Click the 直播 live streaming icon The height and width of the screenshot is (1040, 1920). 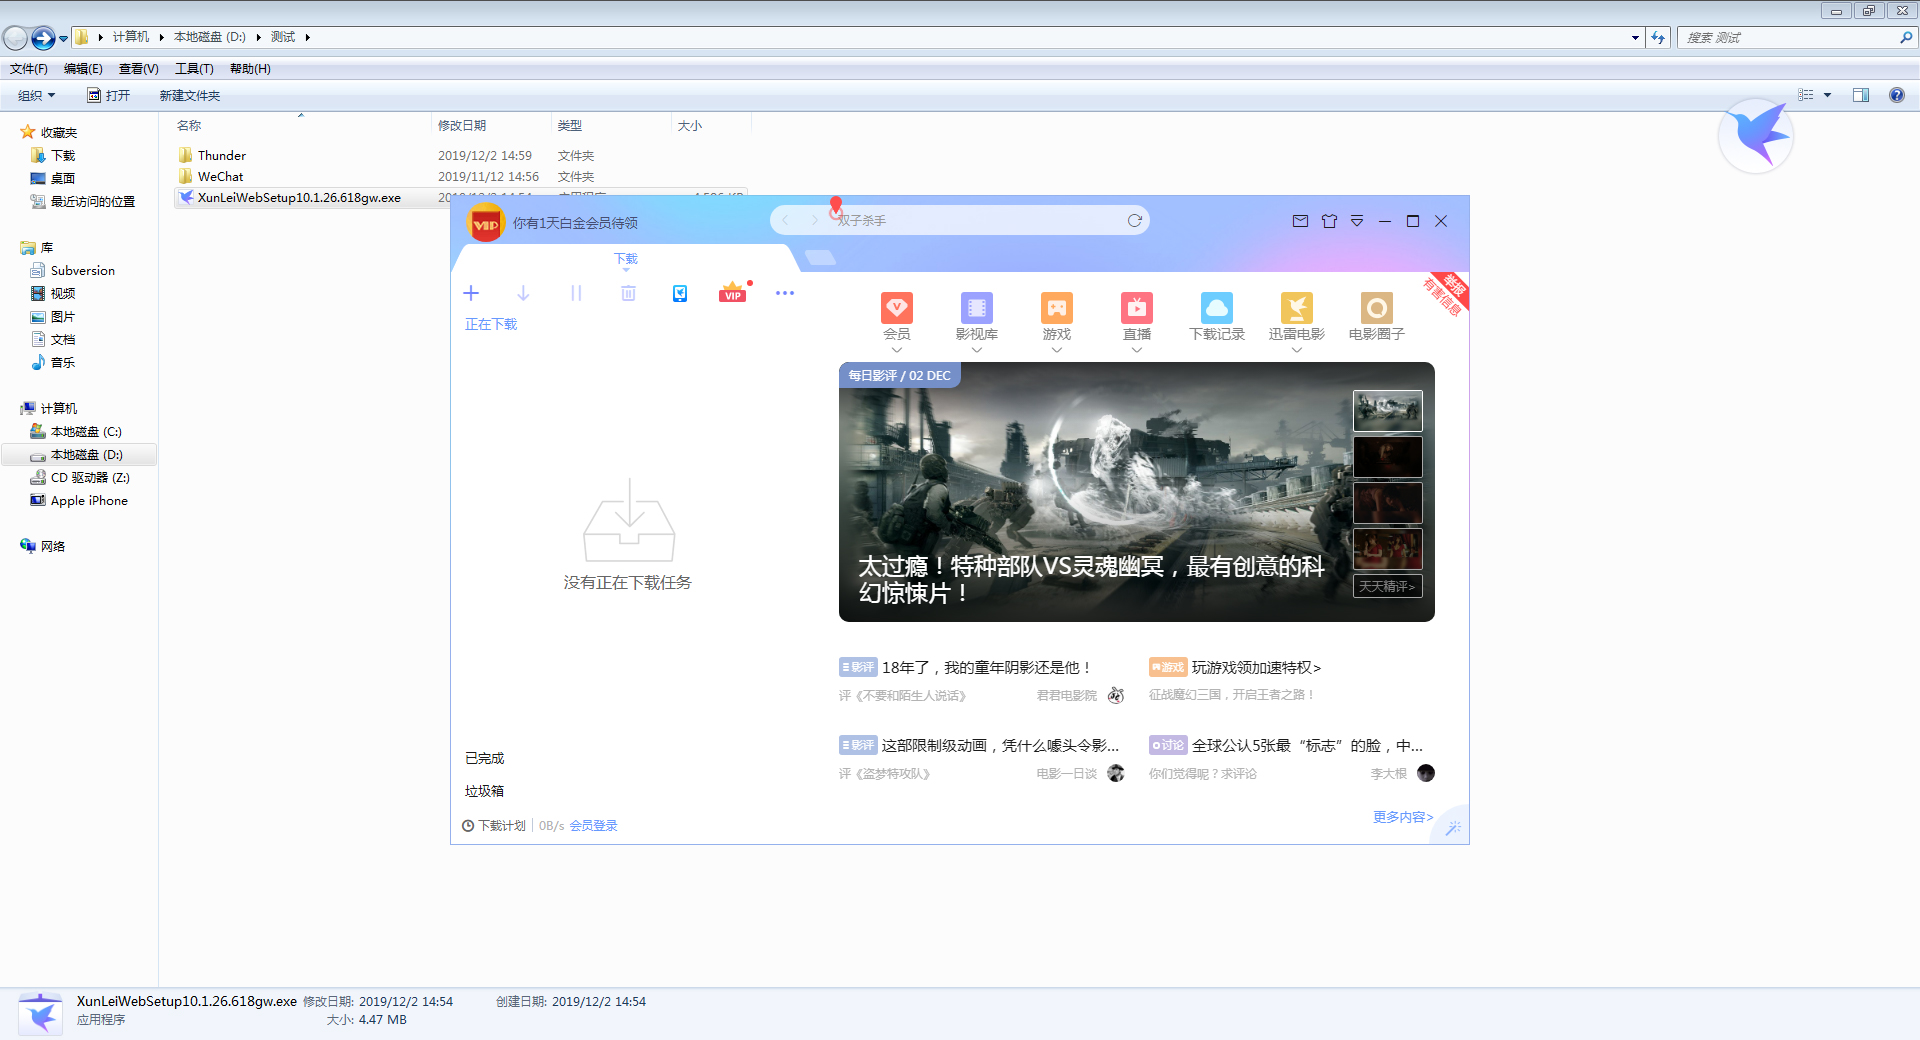pyautogui.click(x=1136, y=308)
